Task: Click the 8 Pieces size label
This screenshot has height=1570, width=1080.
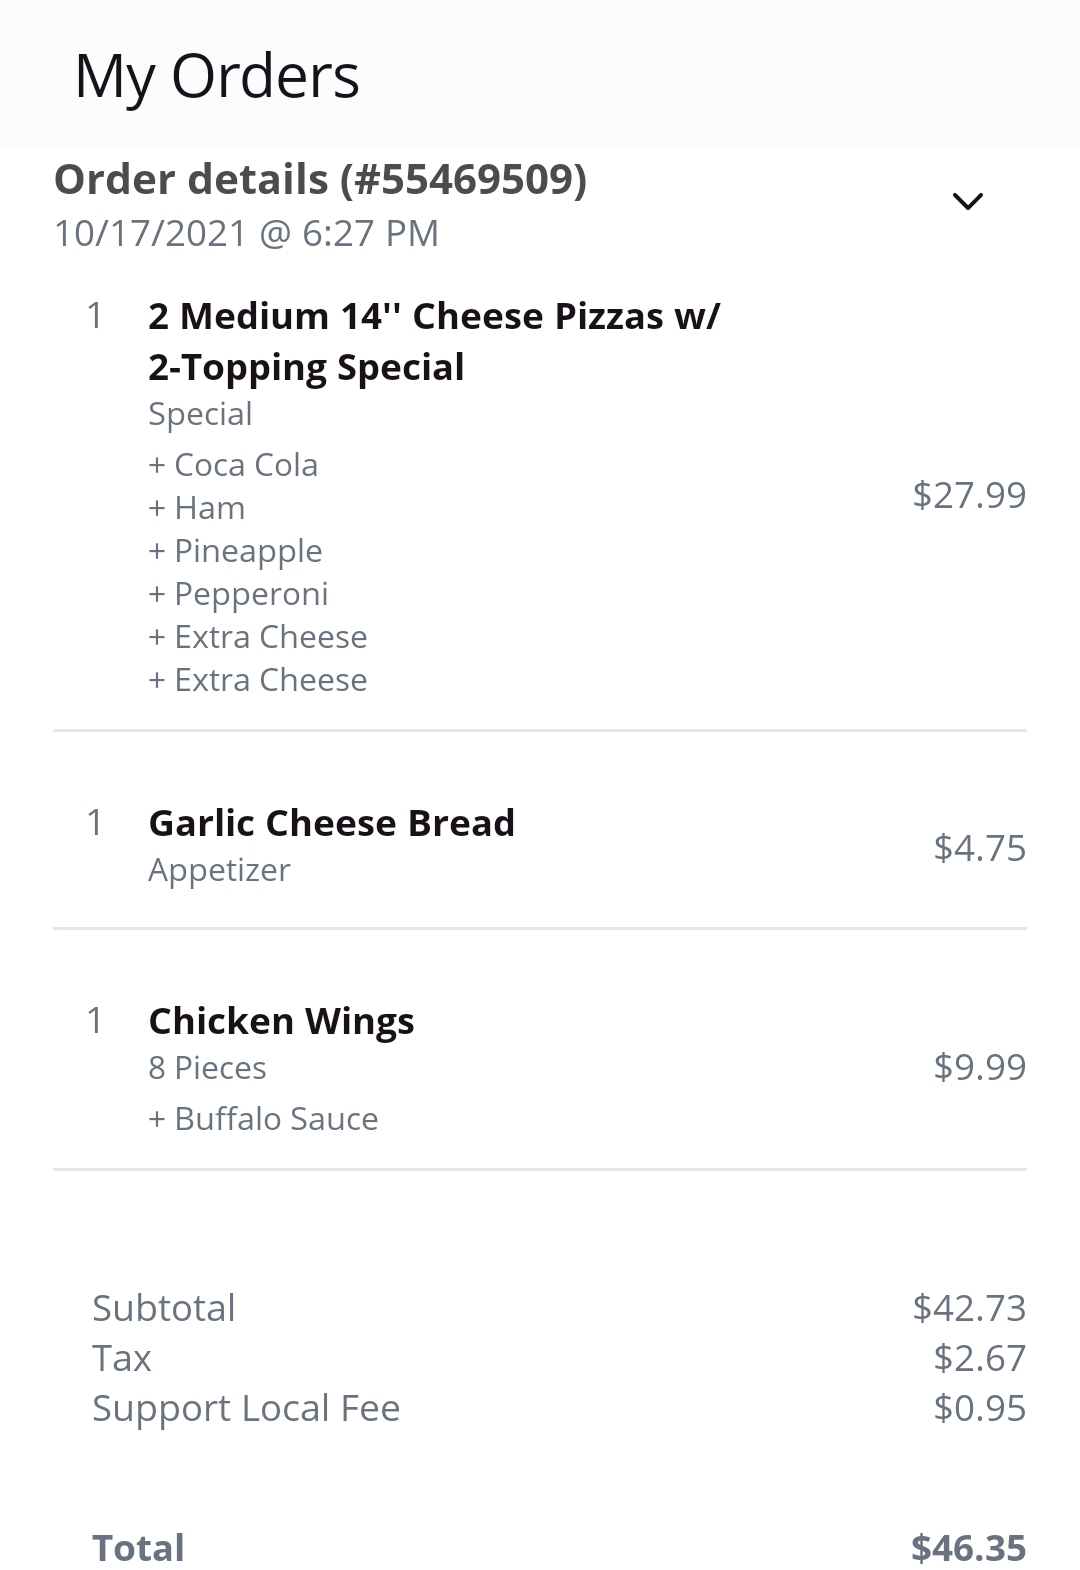Action: (207, 1068)
